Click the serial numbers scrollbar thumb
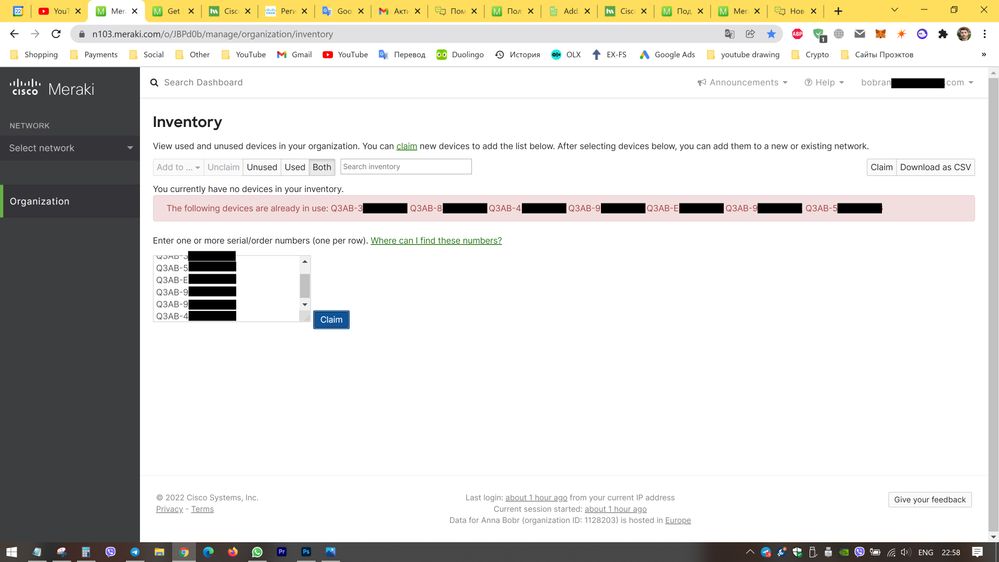Viewport: 999px width, 562px height. coord(305,285)
